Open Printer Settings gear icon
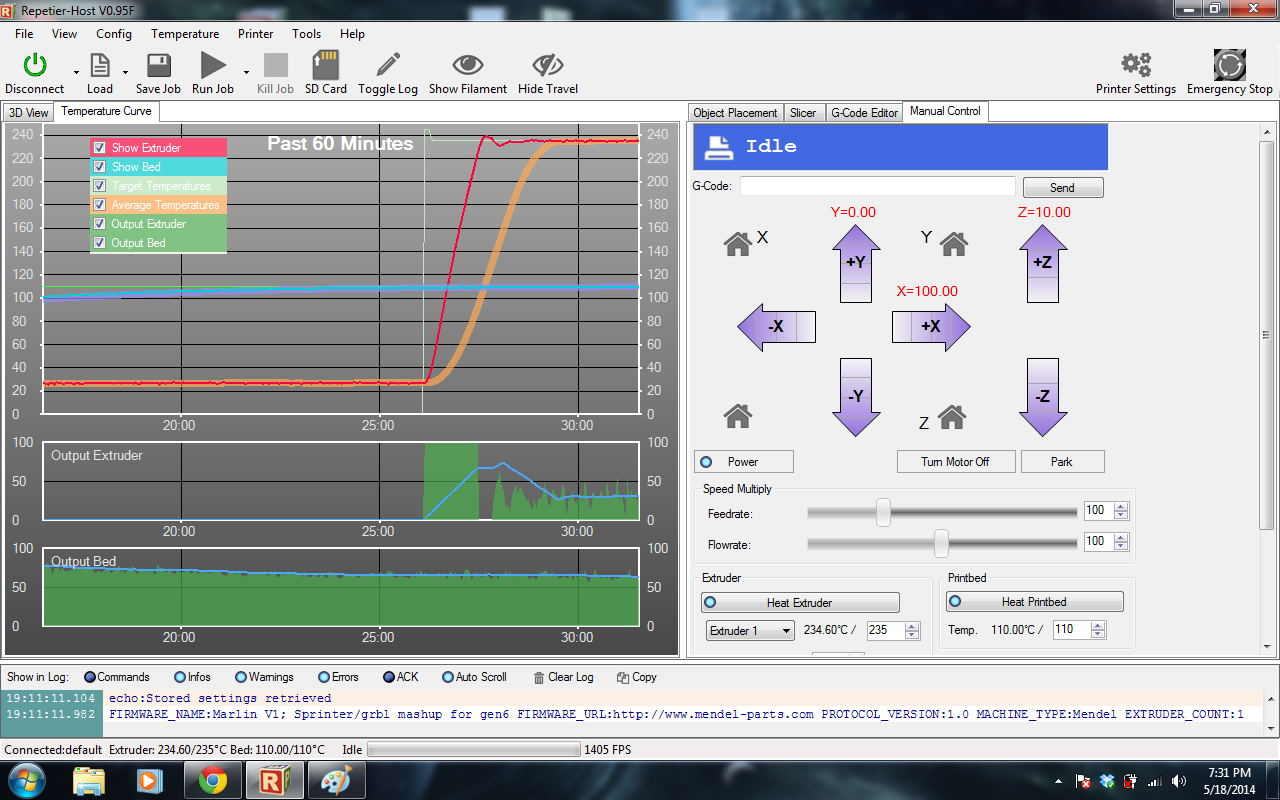Image resolution: width=1280 pixels, height=800 pixels. (x=1135, y=66)
